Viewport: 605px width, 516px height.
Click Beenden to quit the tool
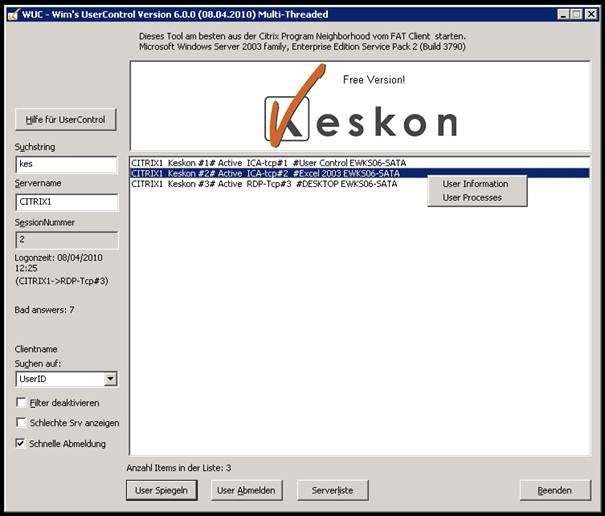555,491
